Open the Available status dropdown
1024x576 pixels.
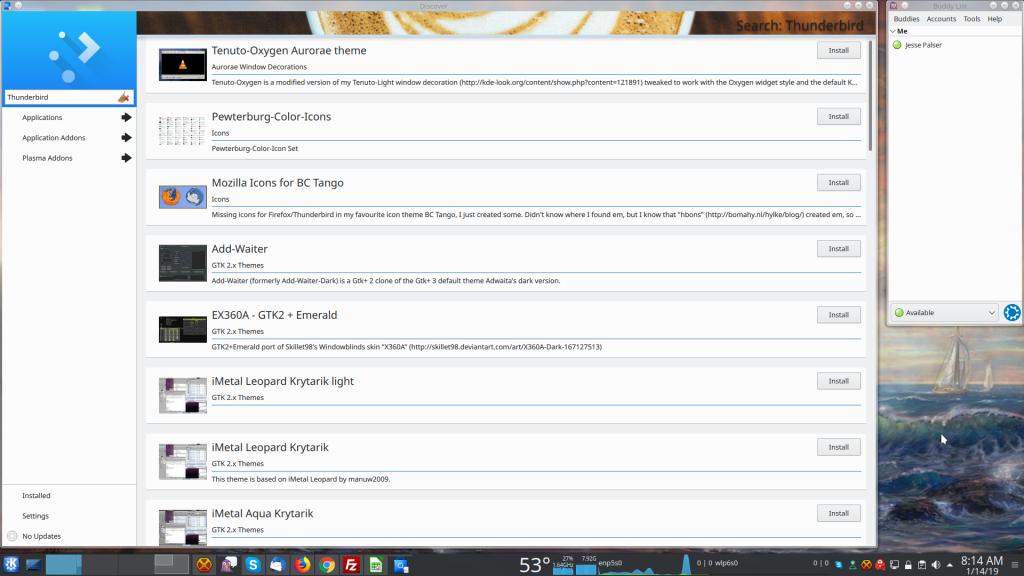(944, 313)
